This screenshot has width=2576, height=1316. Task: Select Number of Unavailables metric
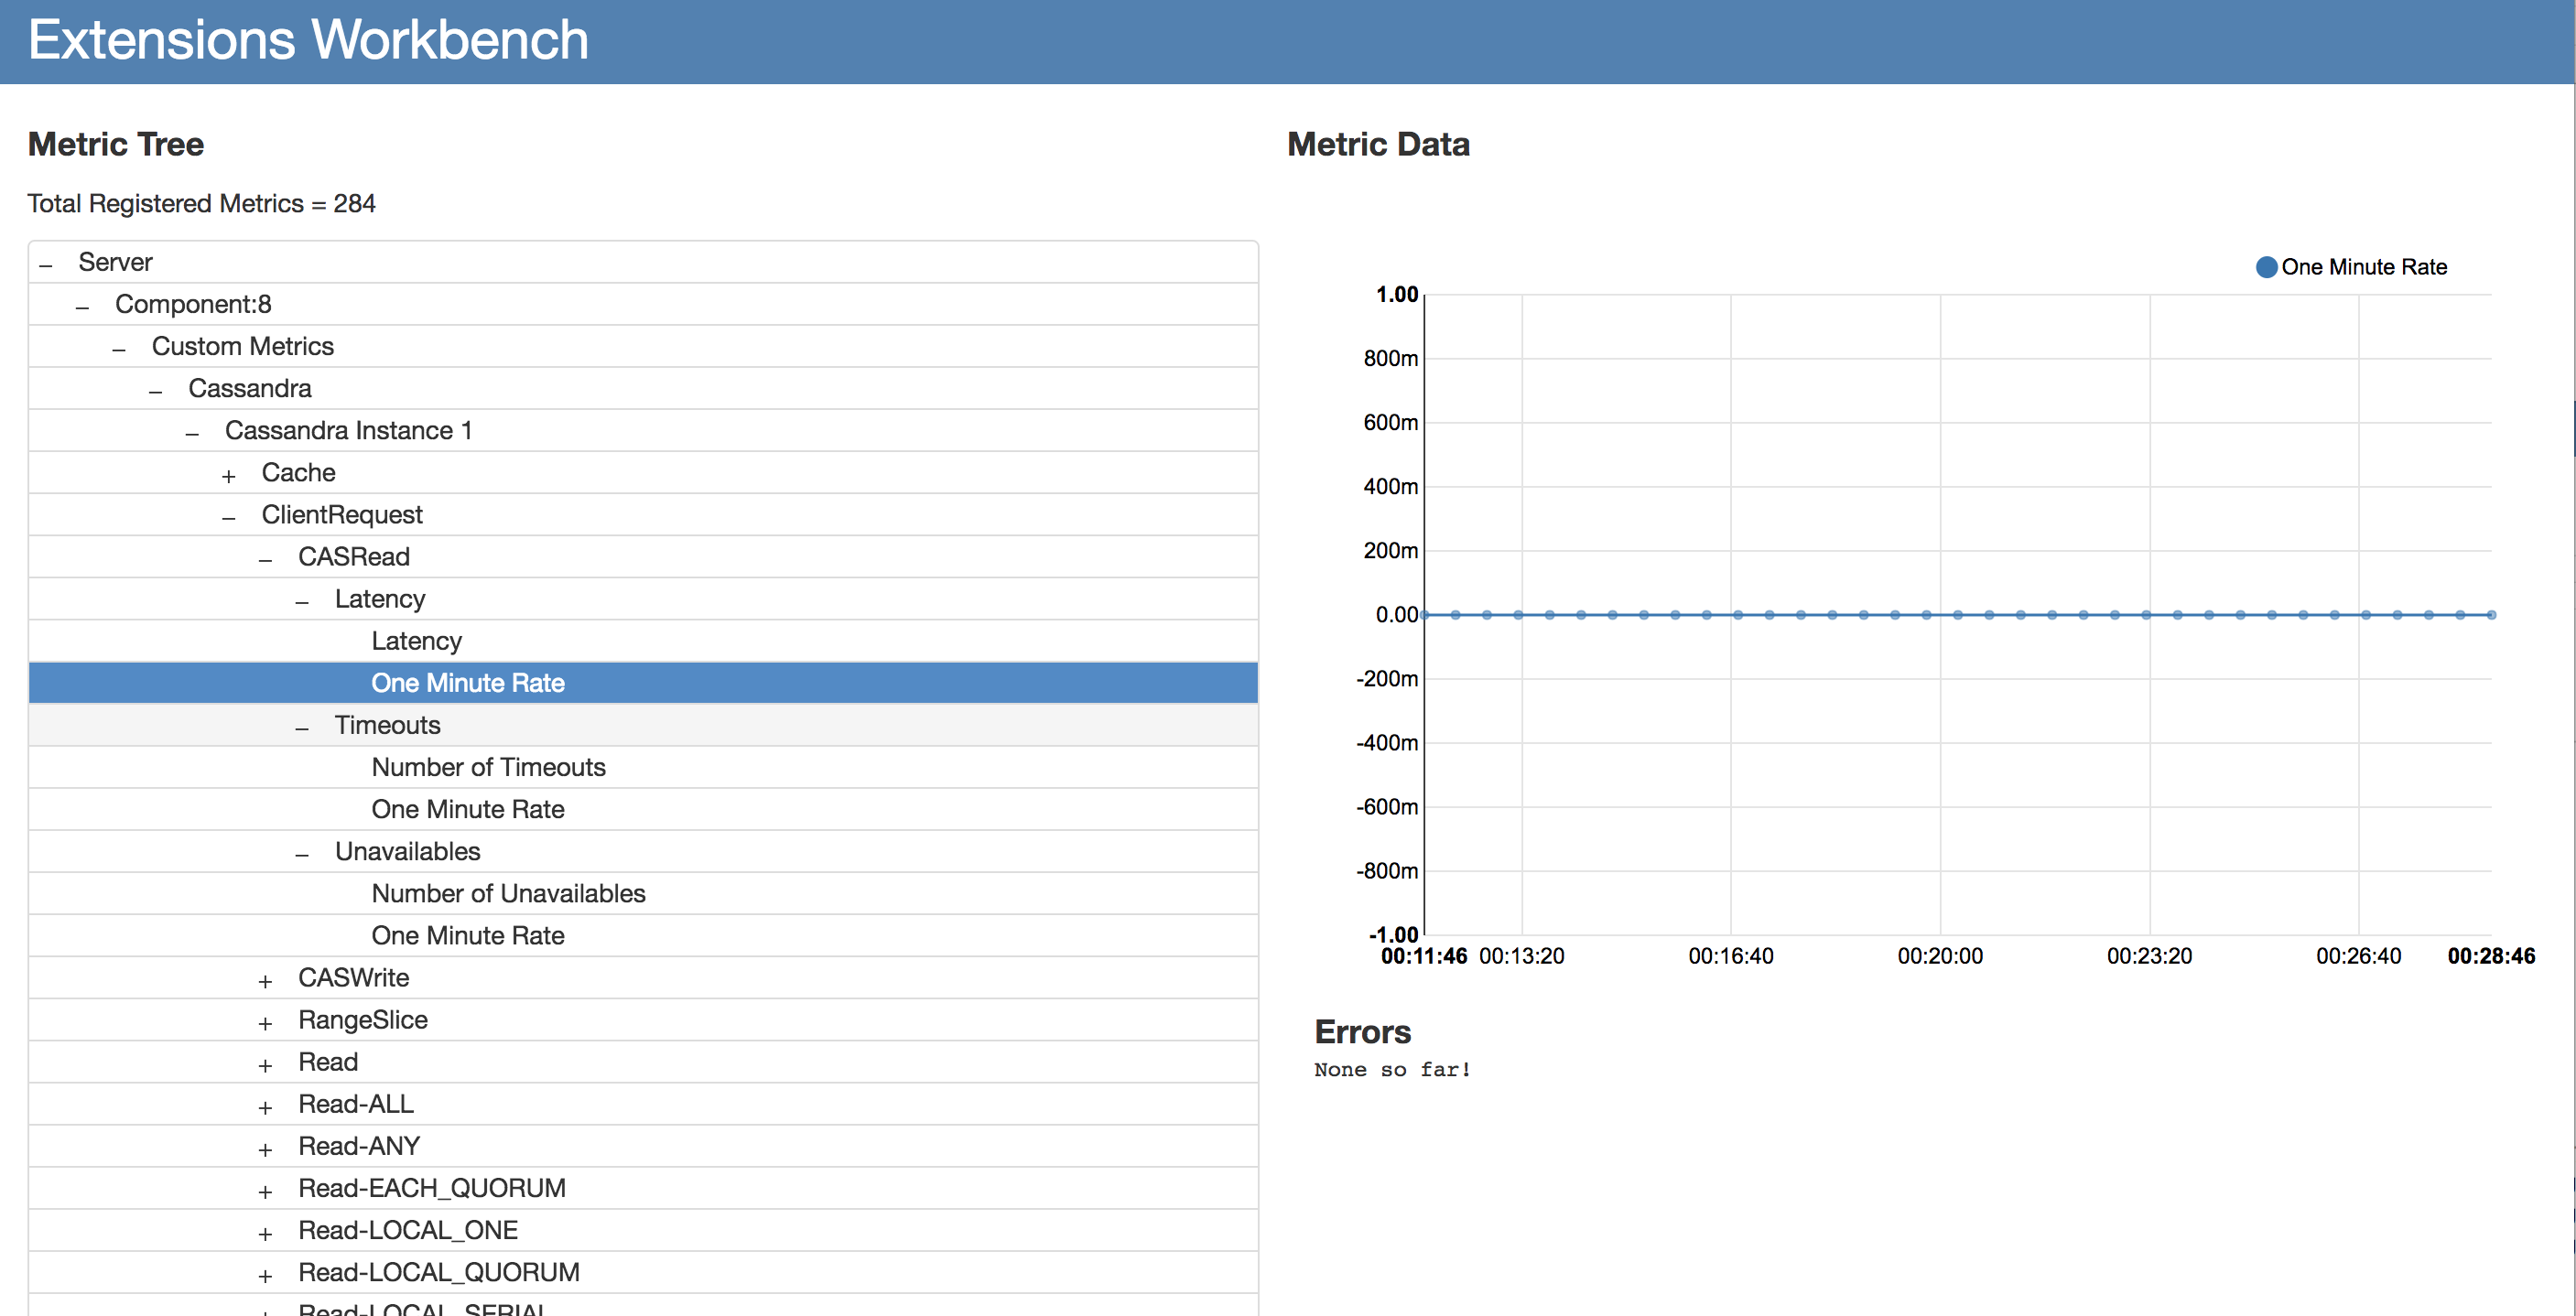pyautogui.click(x=508, y=893)
